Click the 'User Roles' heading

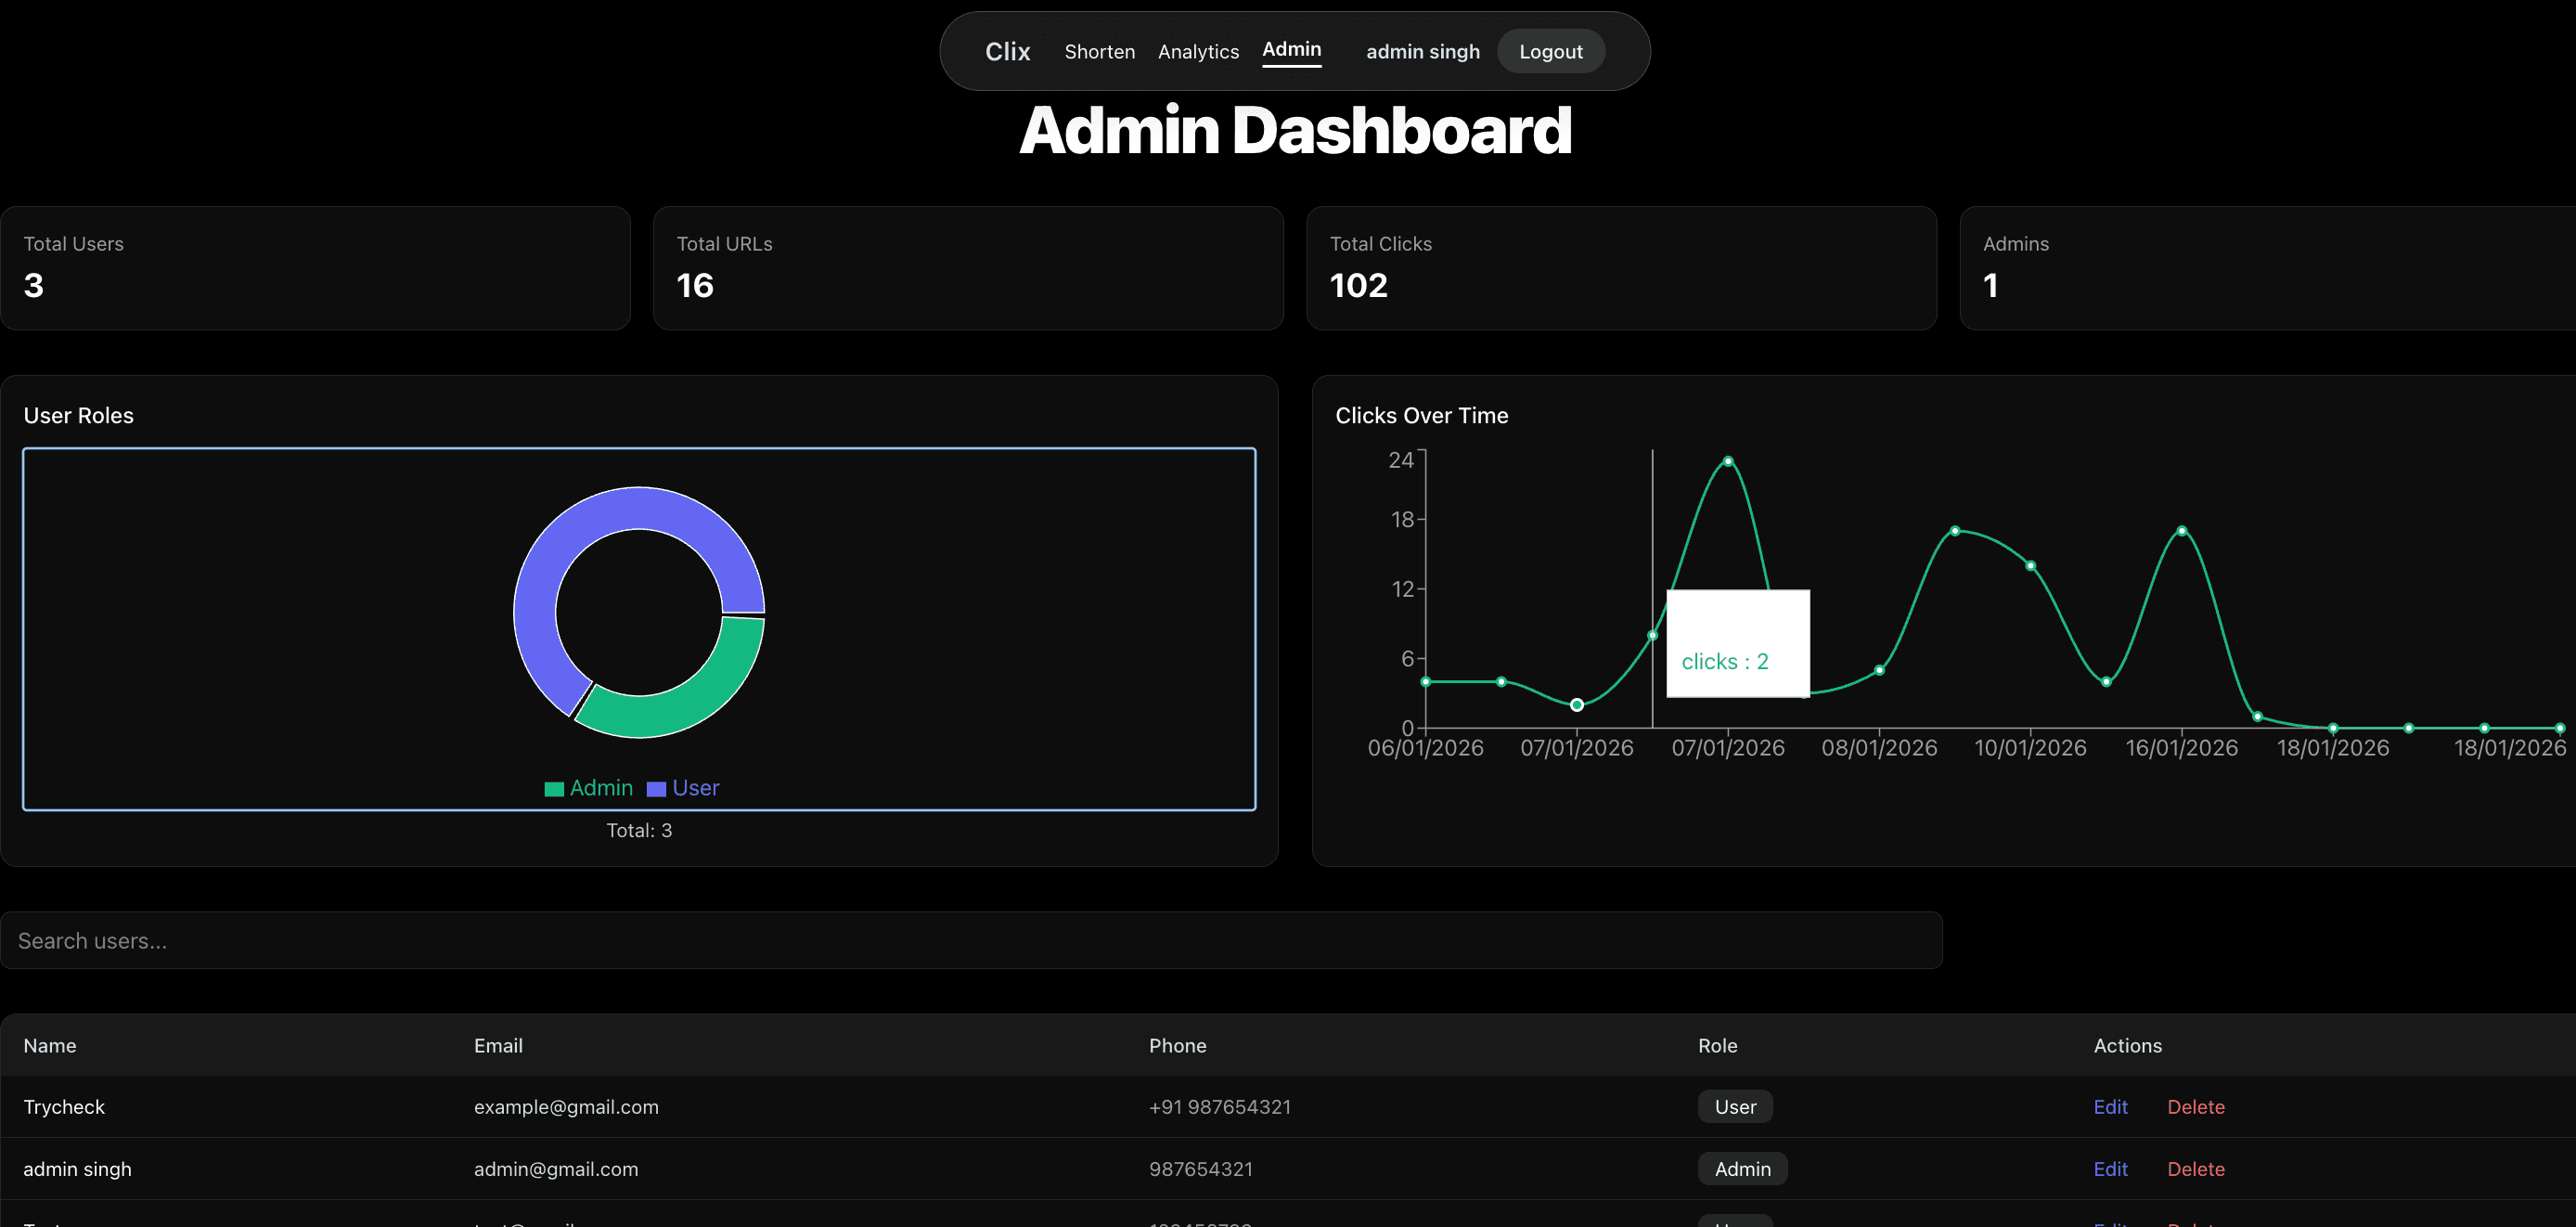78,415
